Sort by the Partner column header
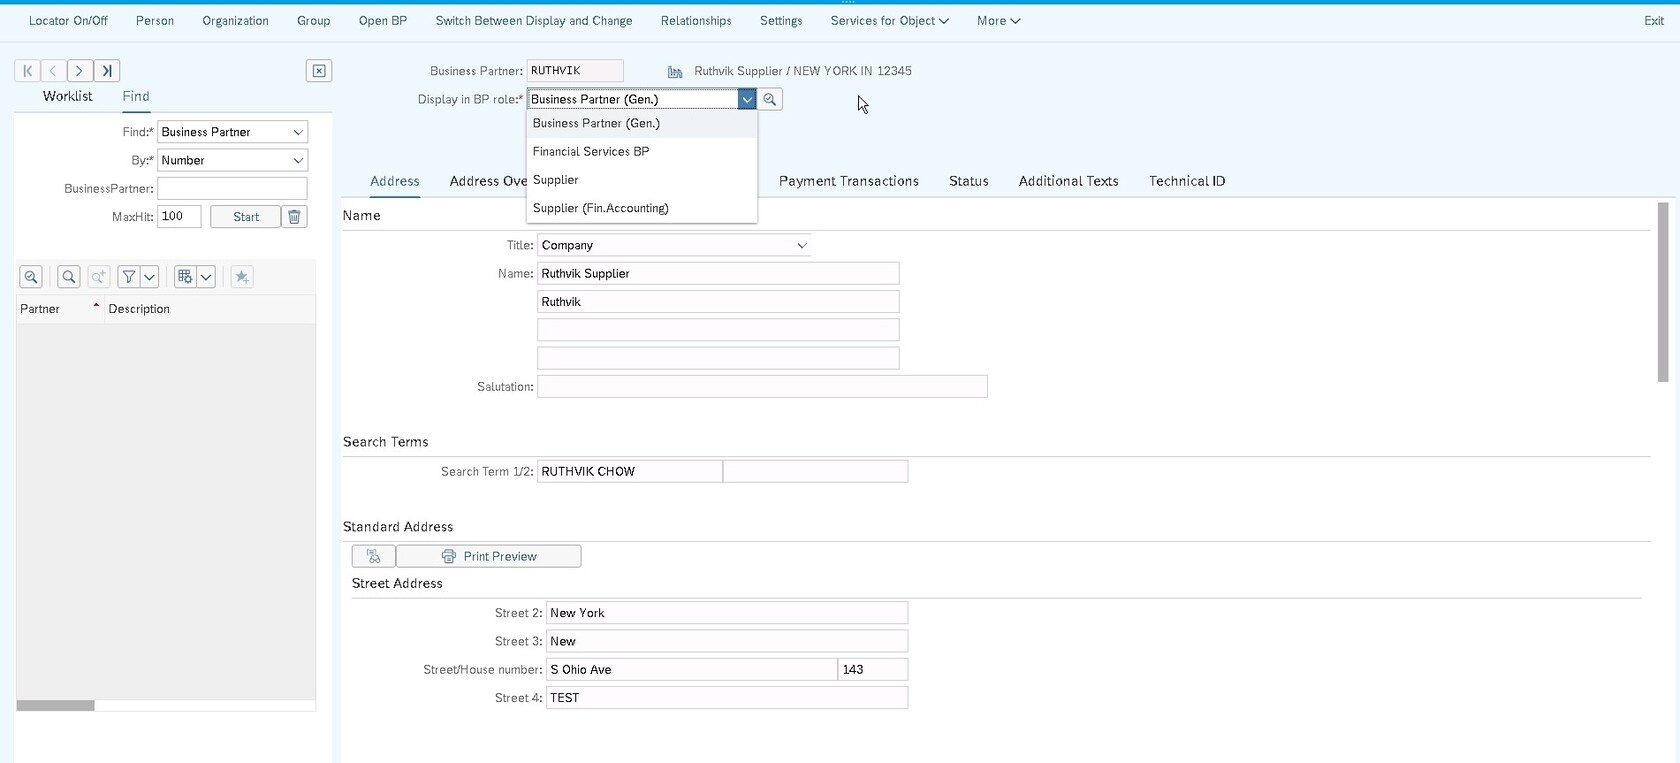The width and height of the screenshot is (1680, 763). tap(60, 309)
